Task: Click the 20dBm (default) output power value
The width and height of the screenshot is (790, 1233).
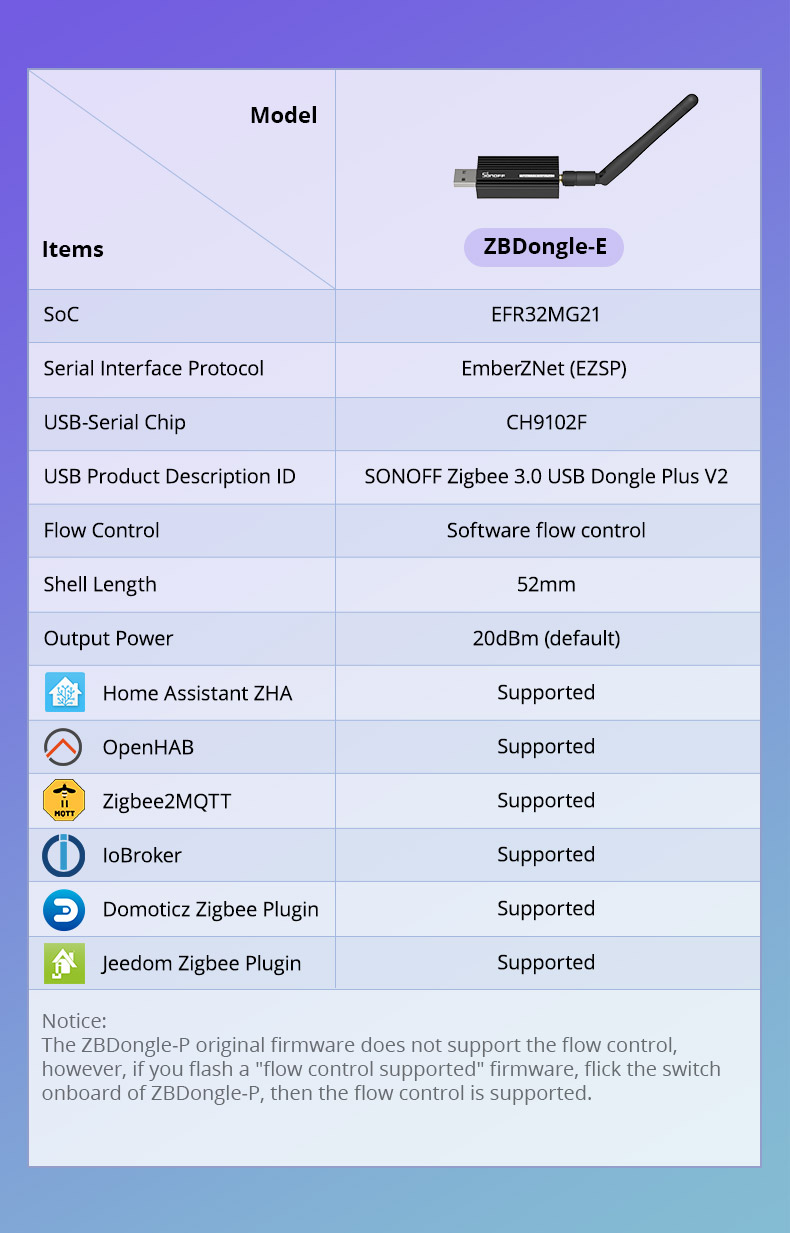Action: pos(546,638)
